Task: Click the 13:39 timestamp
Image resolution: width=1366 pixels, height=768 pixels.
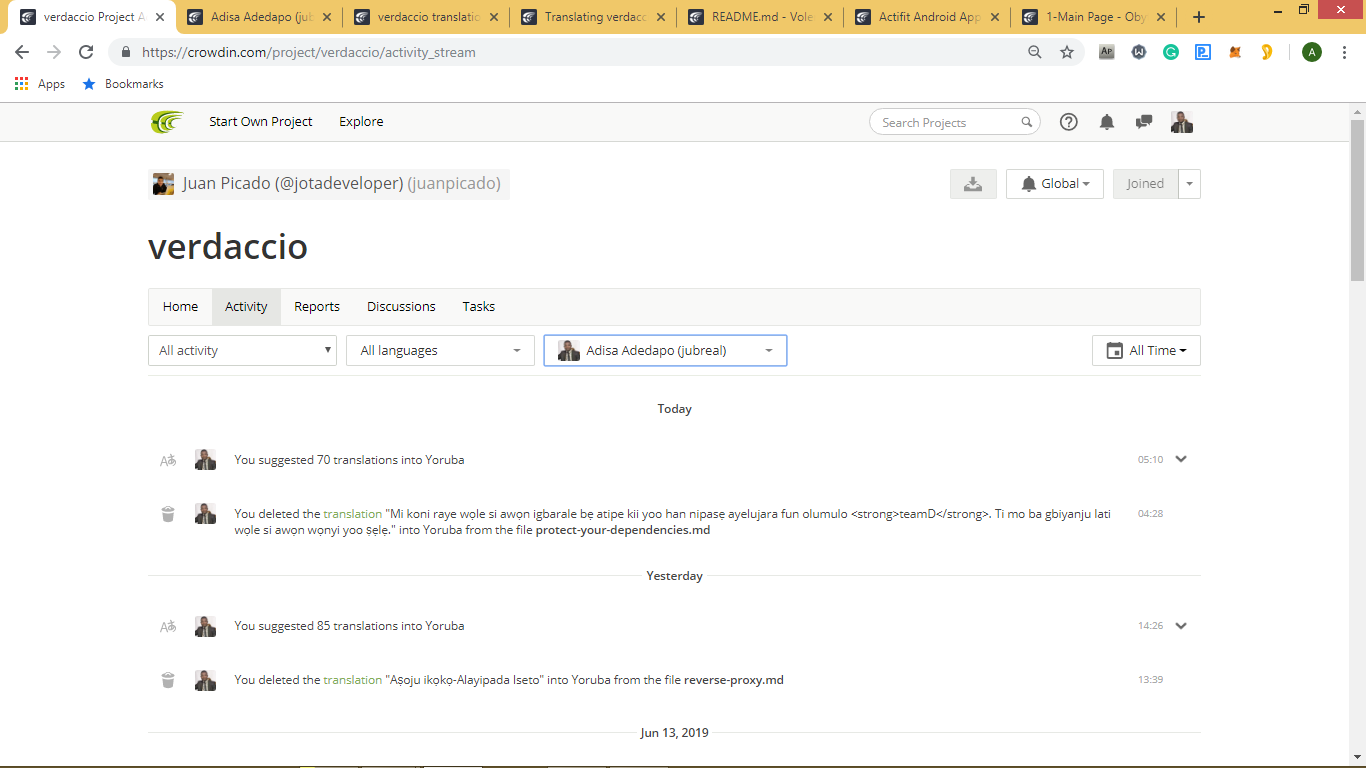Action: pos(1150,680)
